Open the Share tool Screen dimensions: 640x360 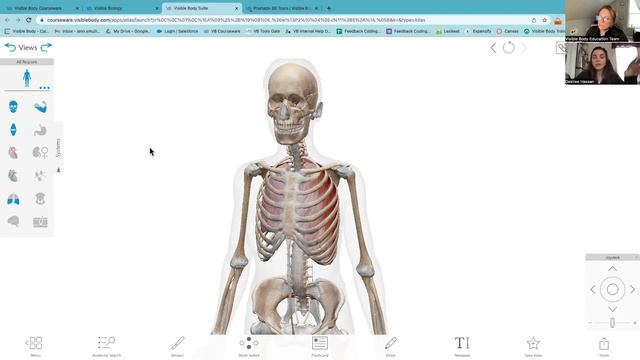point(604,347)
